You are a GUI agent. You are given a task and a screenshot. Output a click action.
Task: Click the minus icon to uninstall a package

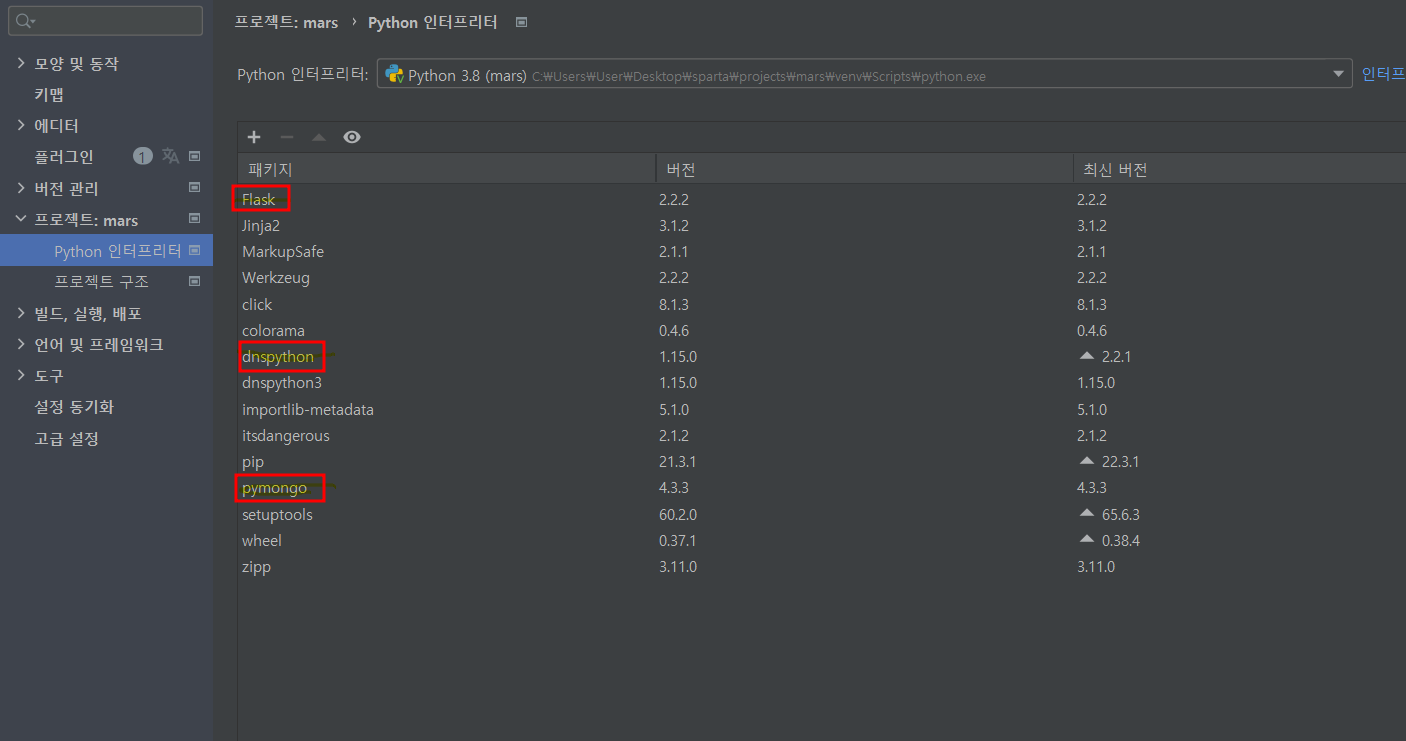click(287, 137)
